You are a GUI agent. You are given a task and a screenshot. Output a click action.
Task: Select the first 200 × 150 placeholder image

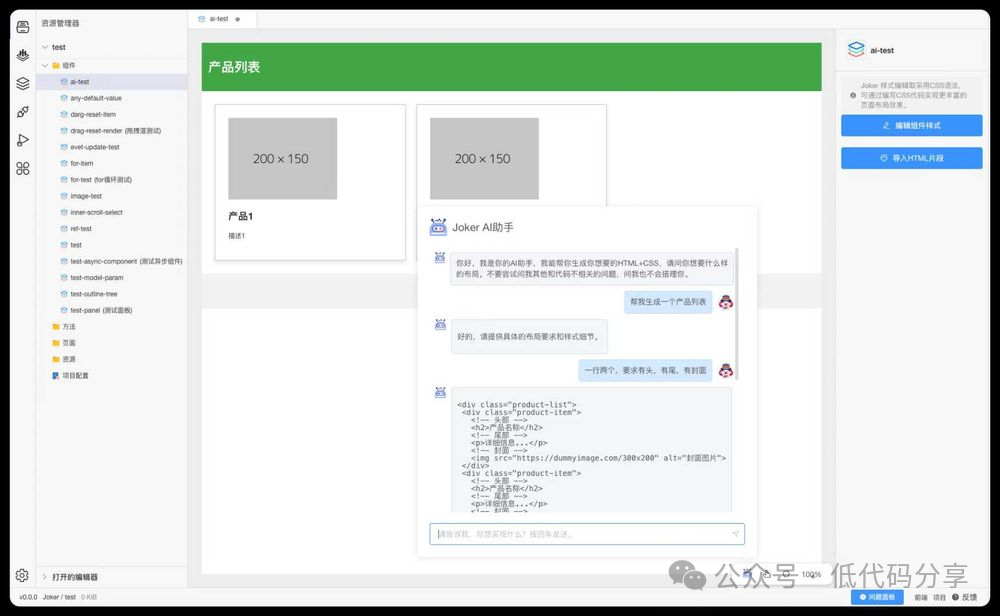point(283,159)
